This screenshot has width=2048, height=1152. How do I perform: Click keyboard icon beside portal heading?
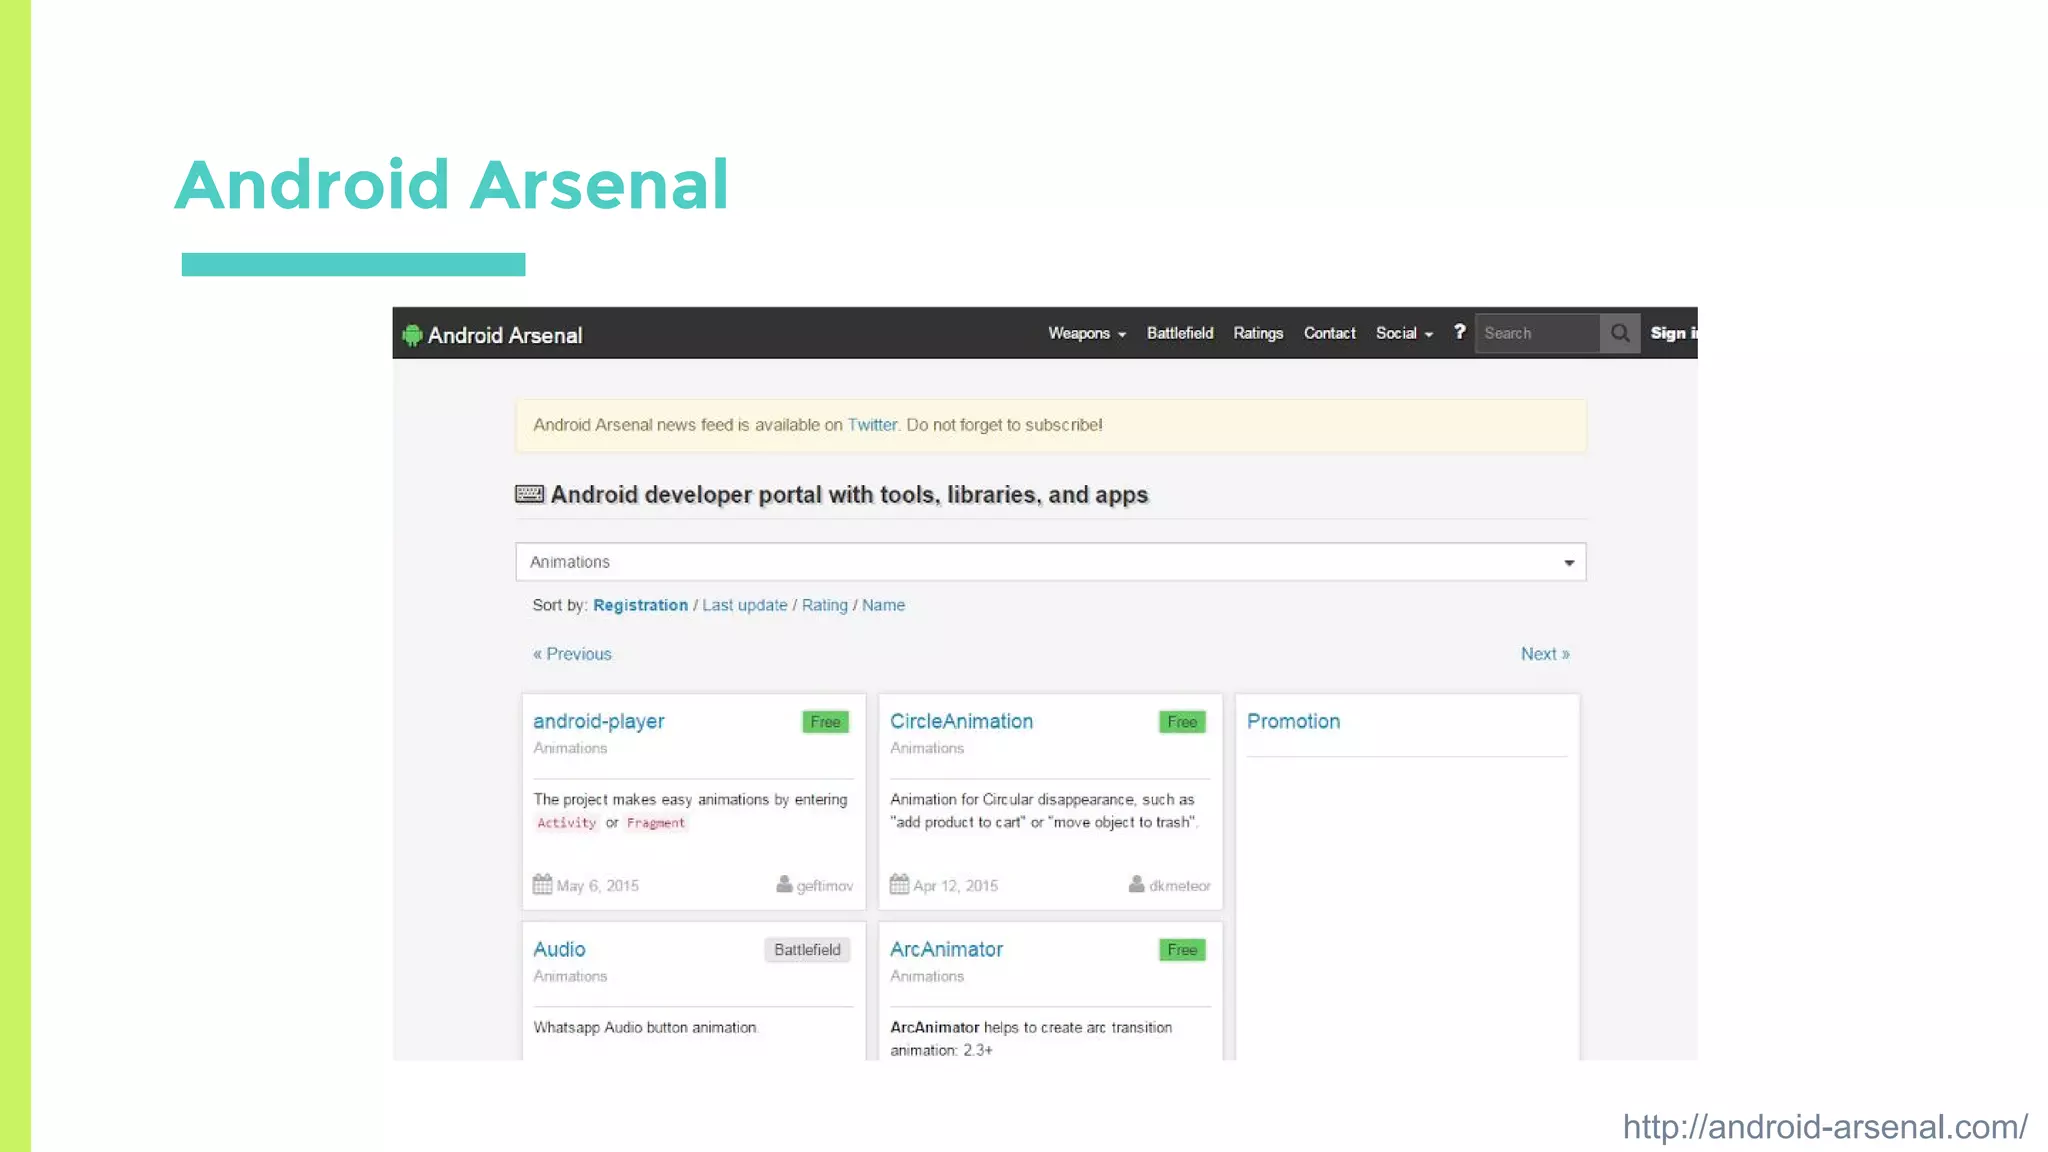coord(529,494)
